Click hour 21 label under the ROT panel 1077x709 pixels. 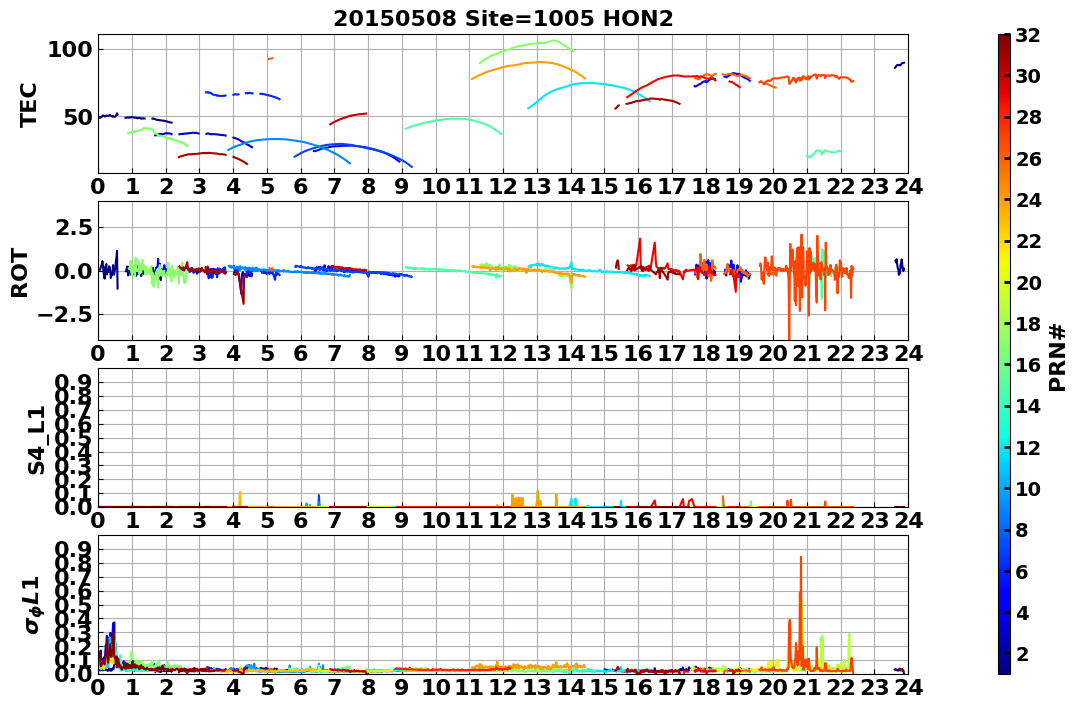806,354
